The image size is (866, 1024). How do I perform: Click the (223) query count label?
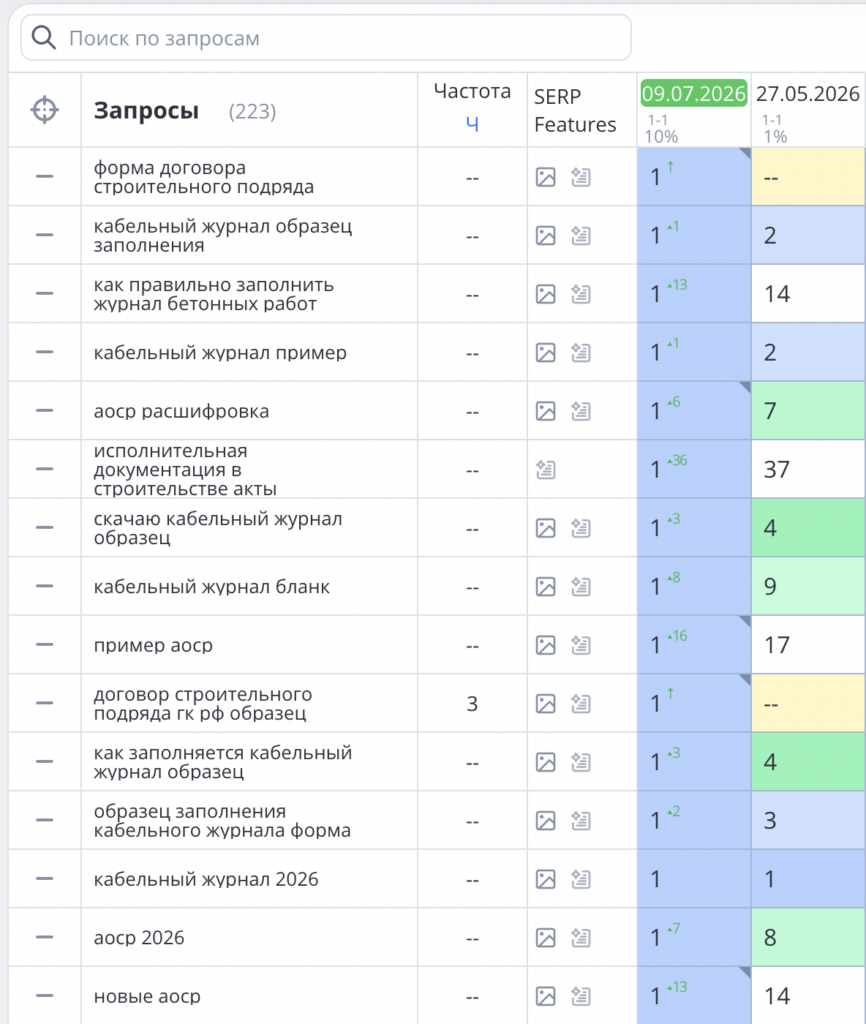tap(252, 112)
